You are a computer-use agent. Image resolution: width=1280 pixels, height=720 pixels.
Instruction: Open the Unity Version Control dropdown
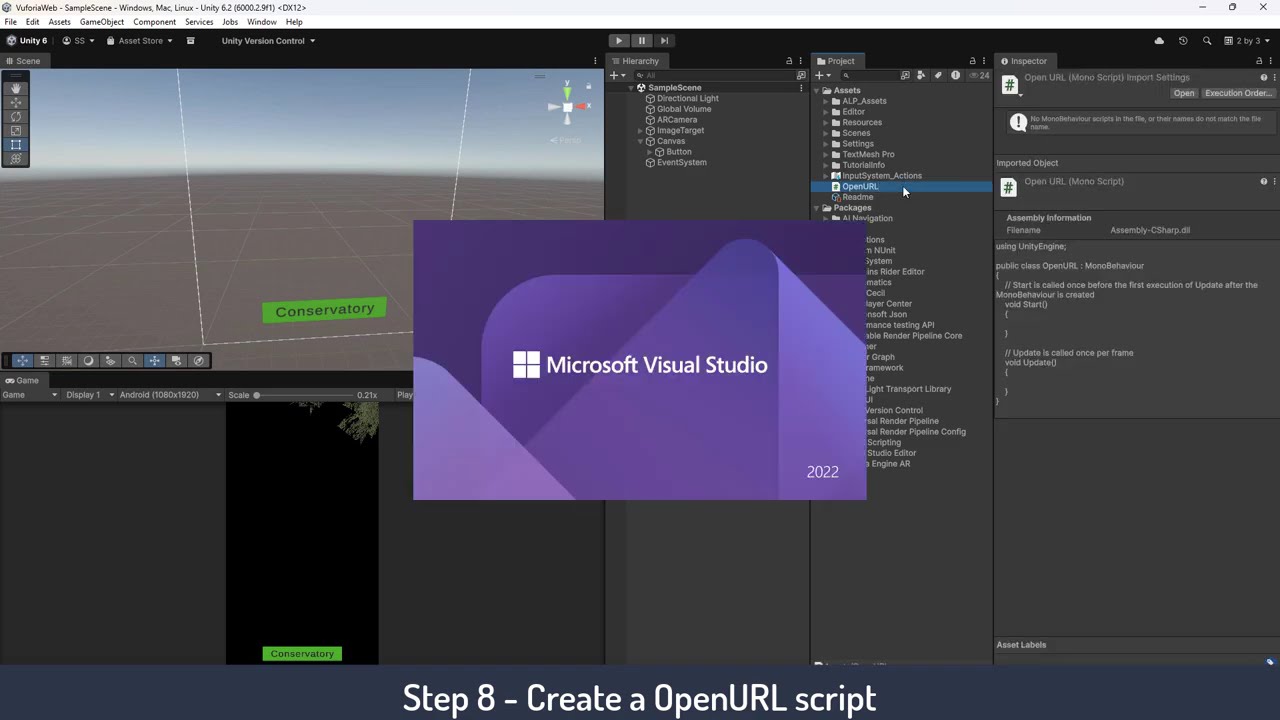click(x=268, y=41)
